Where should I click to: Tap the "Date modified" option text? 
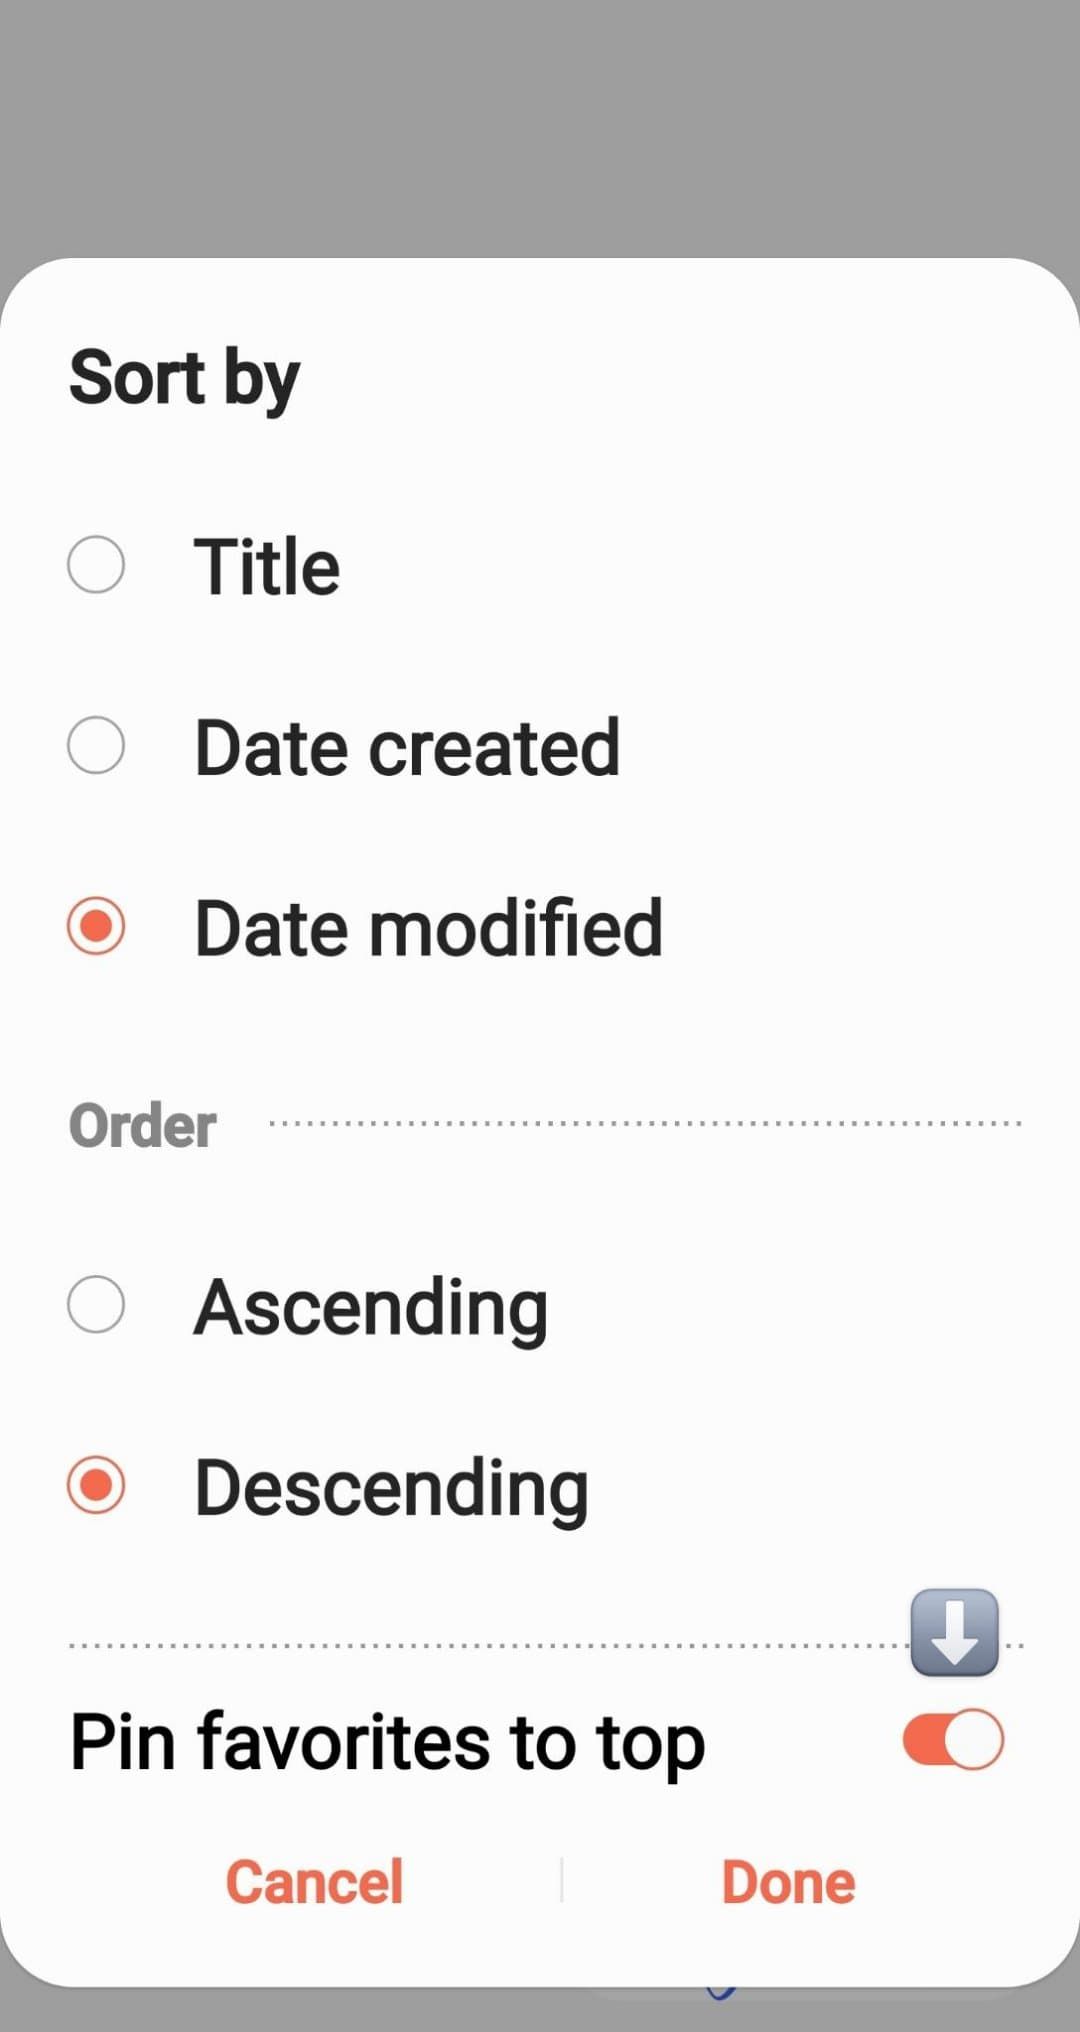tap(428, 928)
